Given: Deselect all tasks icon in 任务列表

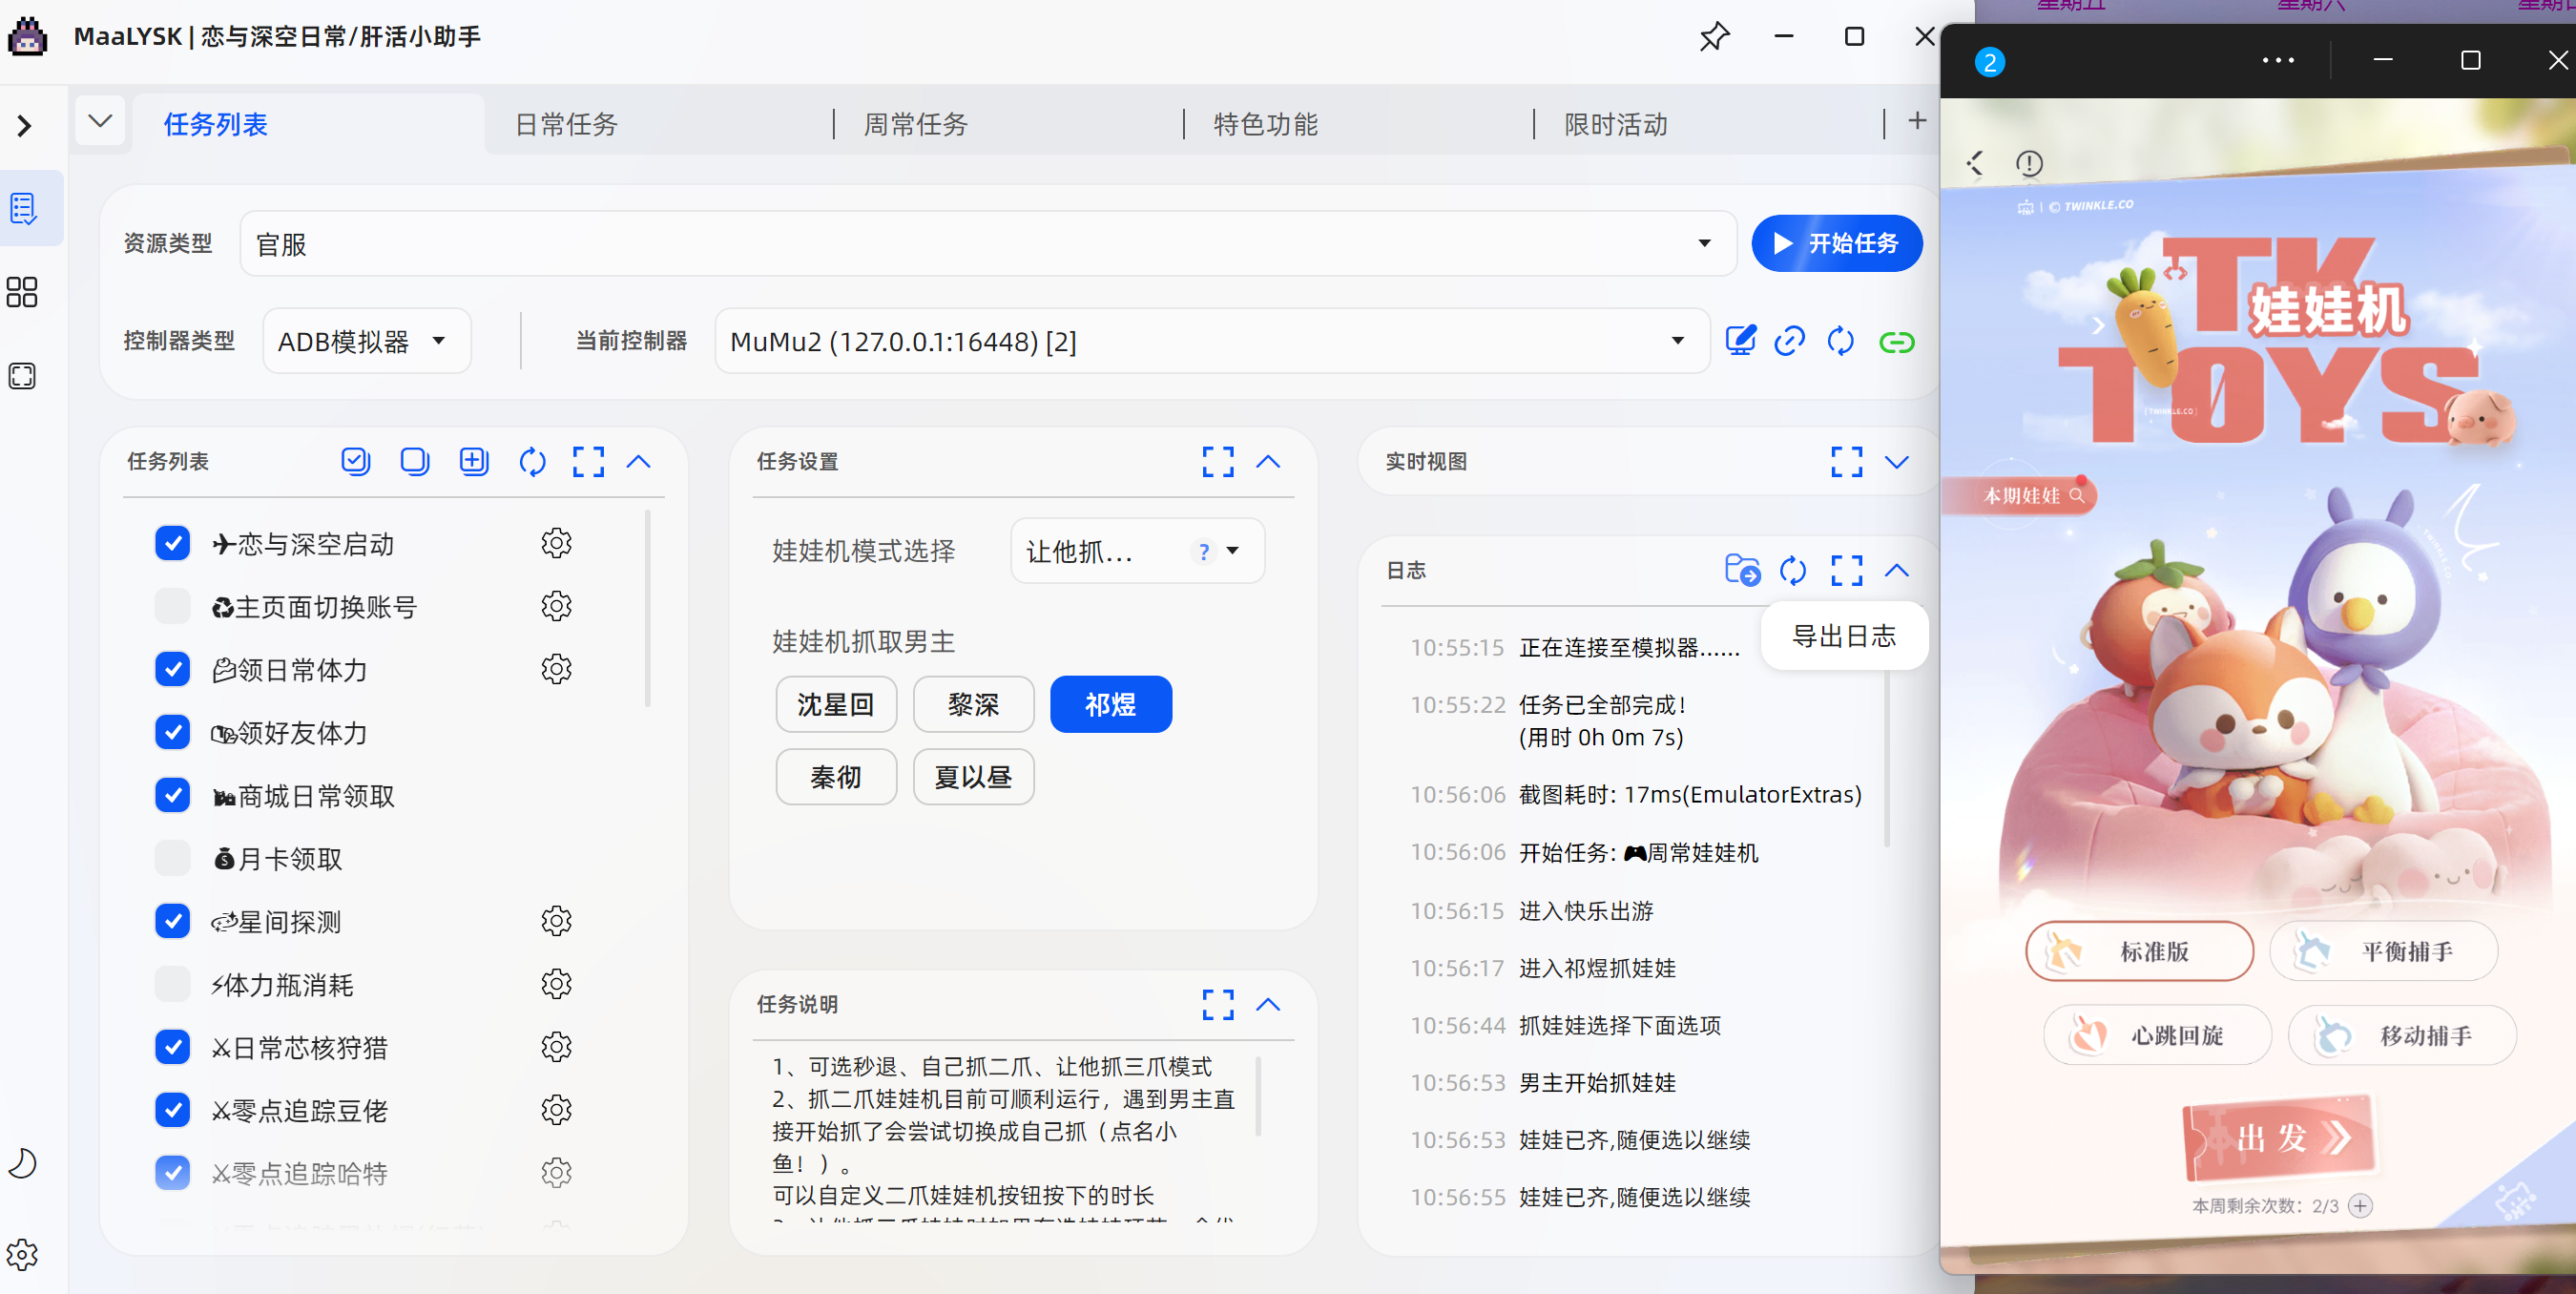Looking at the screenshot, I should (x=414, y=461).
